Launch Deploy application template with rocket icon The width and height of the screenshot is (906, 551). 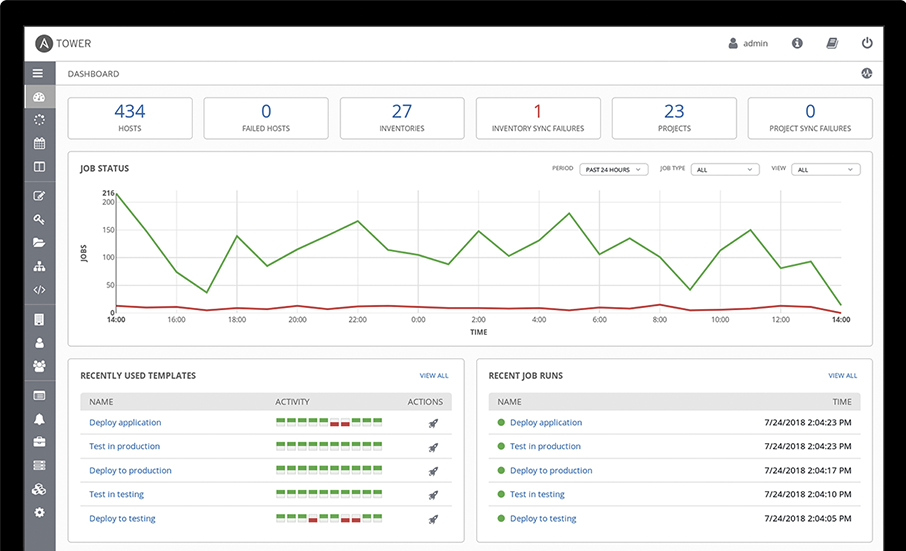coord(433,423)
